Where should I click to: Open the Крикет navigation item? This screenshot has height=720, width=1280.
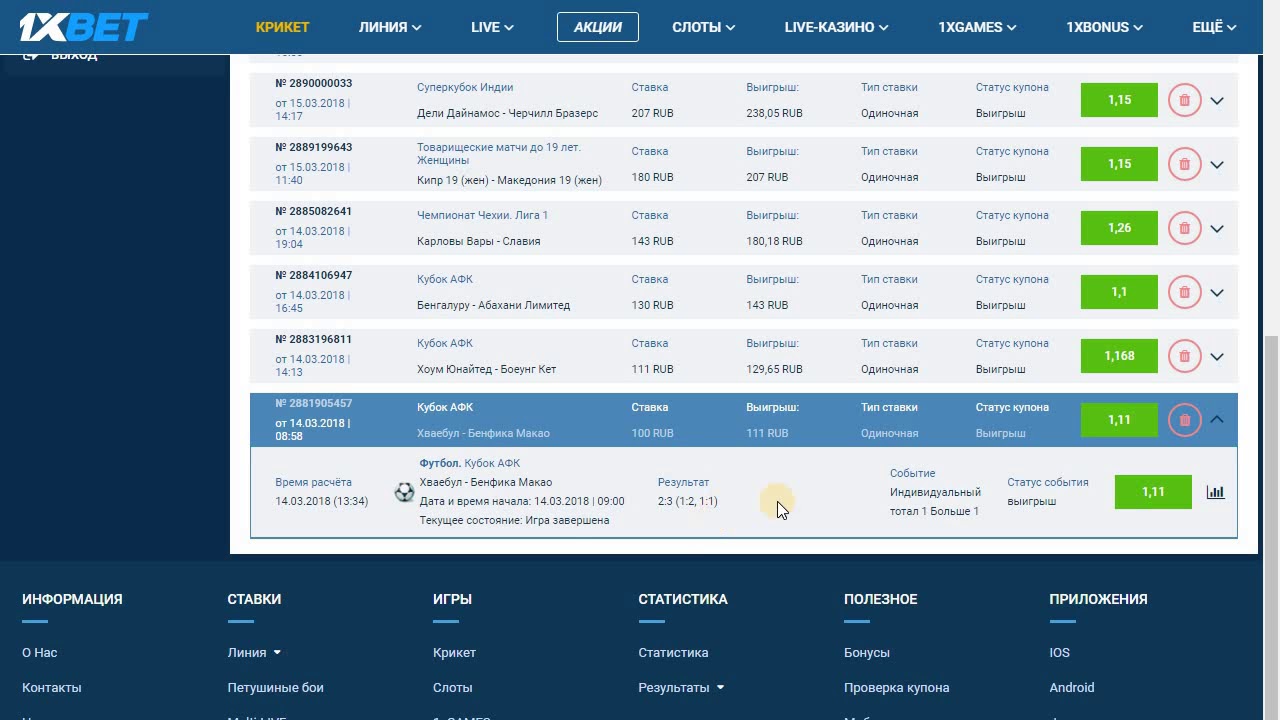pyautogui.click(x=283, y=27)
